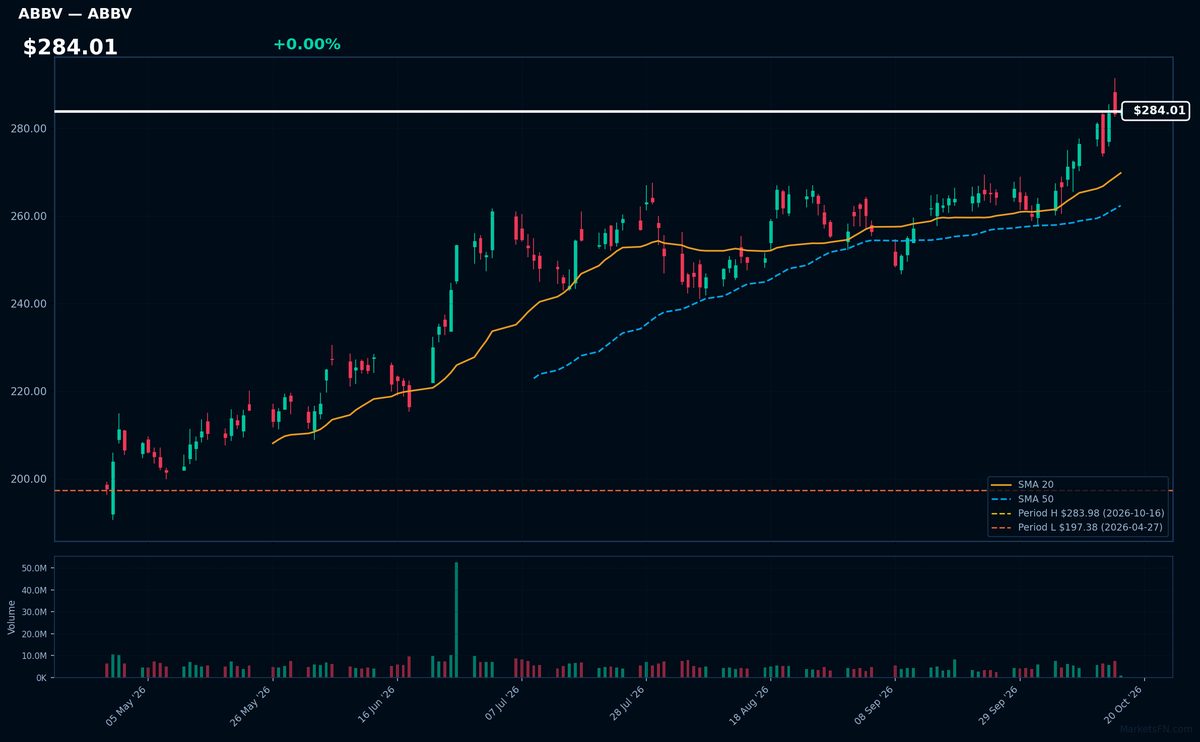Viewport: 1200px width, 742px height.
Task: Click the 0K volume axis label
Action: 41,678
